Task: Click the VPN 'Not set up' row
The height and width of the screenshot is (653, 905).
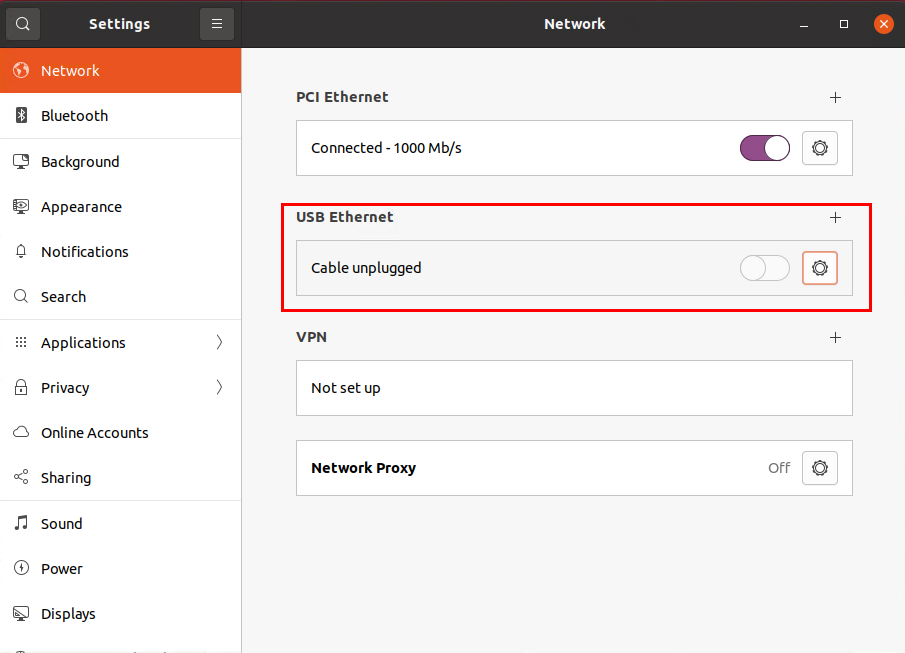Action: [574, 388]
